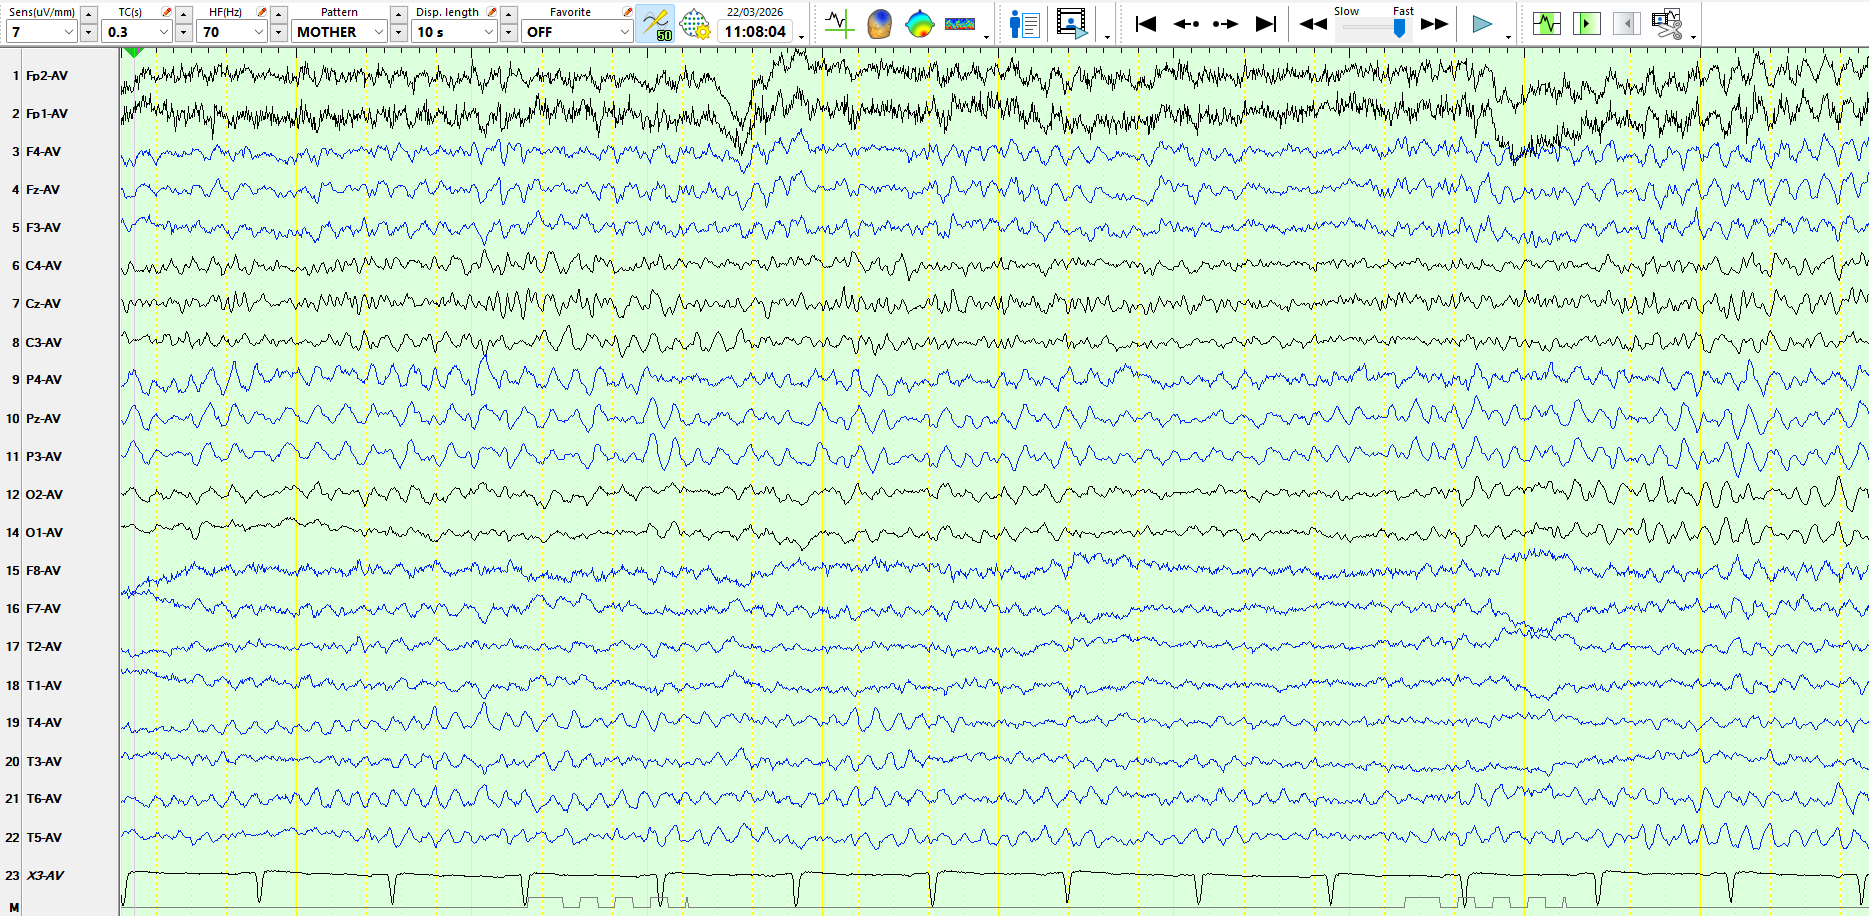Click the M marker row label
1869x916 pixels.
point(14,907)
